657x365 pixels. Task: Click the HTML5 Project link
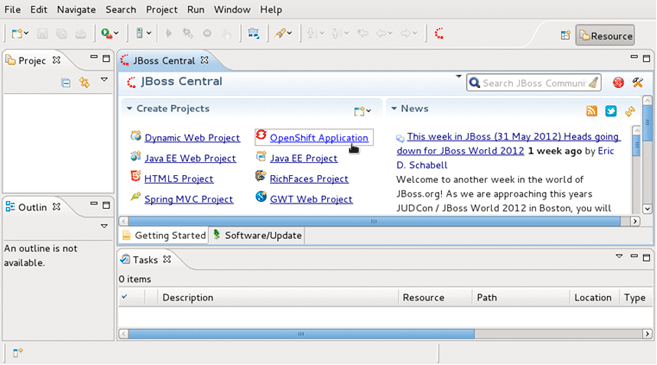click(x=179, y=179)
